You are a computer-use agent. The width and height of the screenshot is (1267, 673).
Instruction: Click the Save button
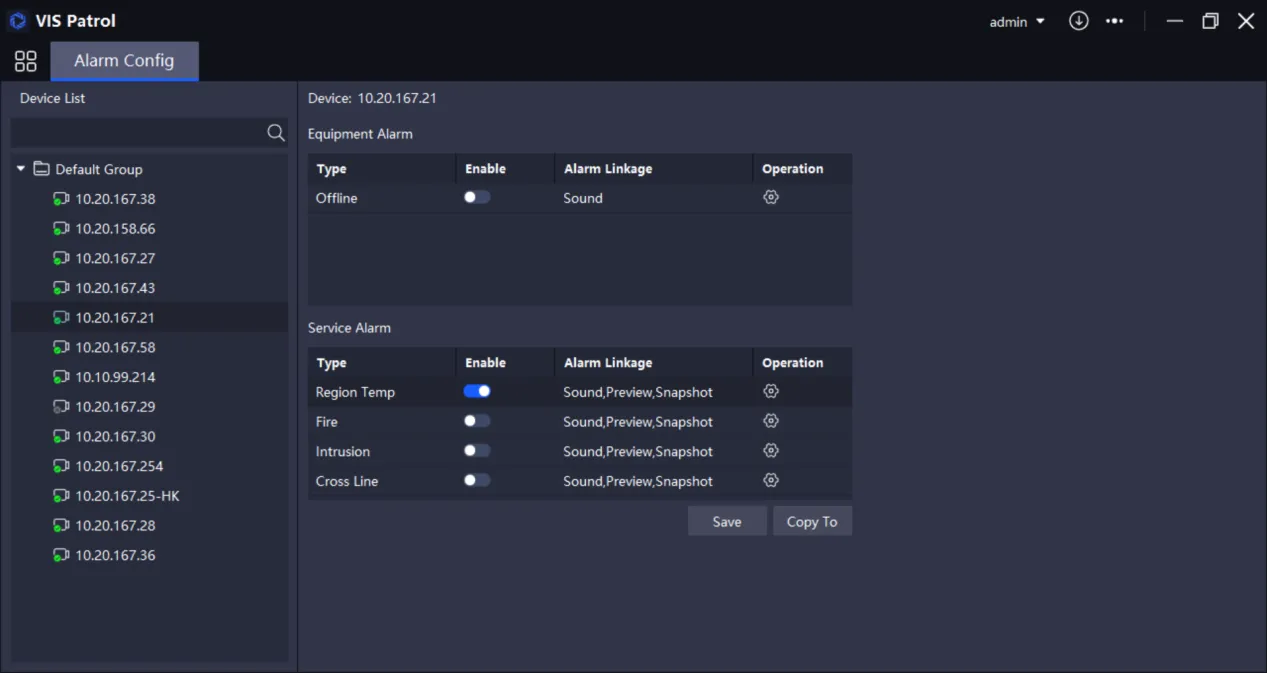[x=727, y=521]
